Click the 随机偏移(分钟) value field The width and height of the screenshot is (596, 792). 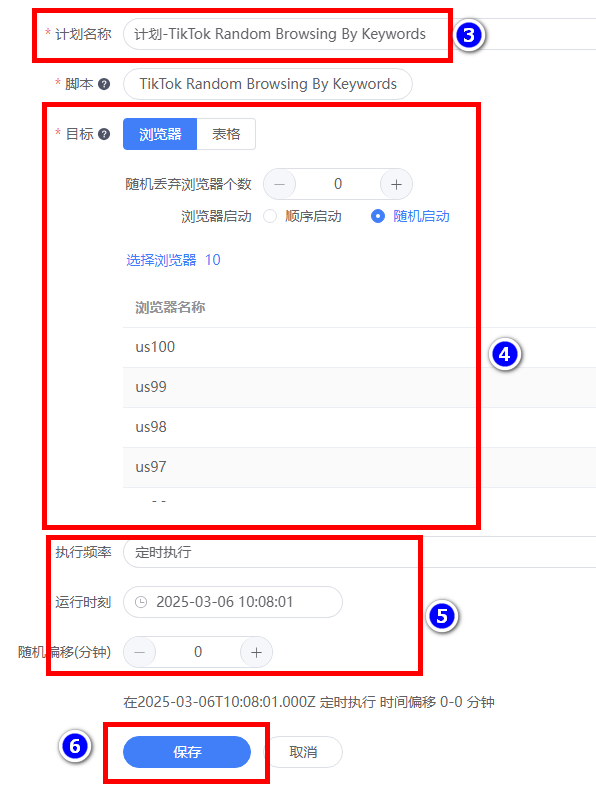point(198,652)
